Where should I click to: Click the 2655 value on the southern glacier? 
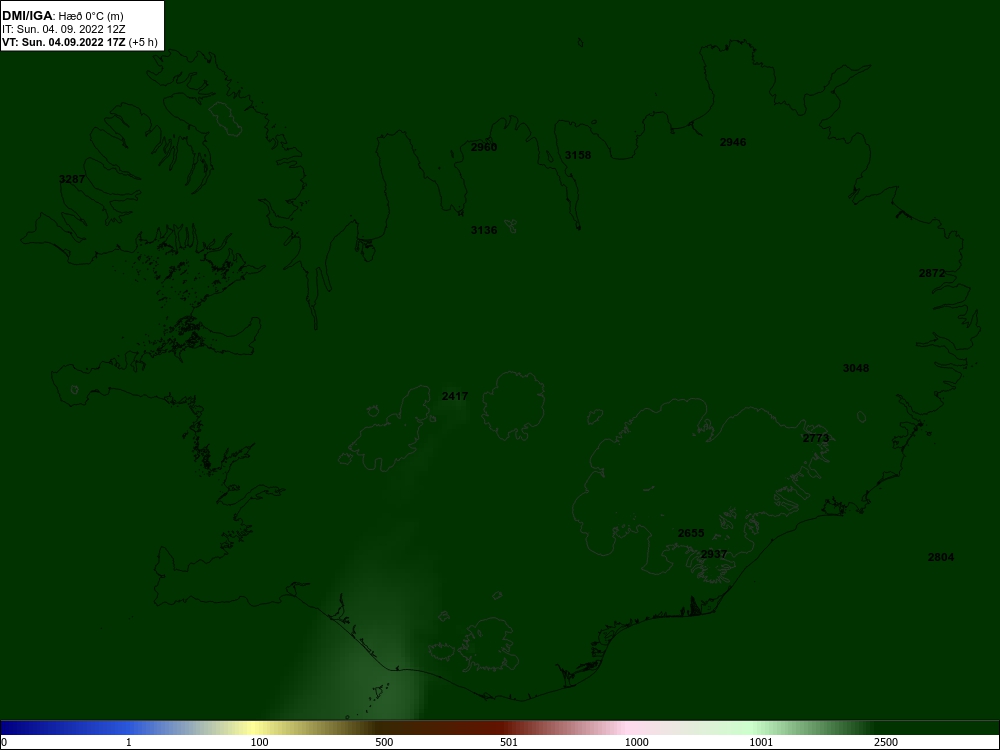point(691,533)
